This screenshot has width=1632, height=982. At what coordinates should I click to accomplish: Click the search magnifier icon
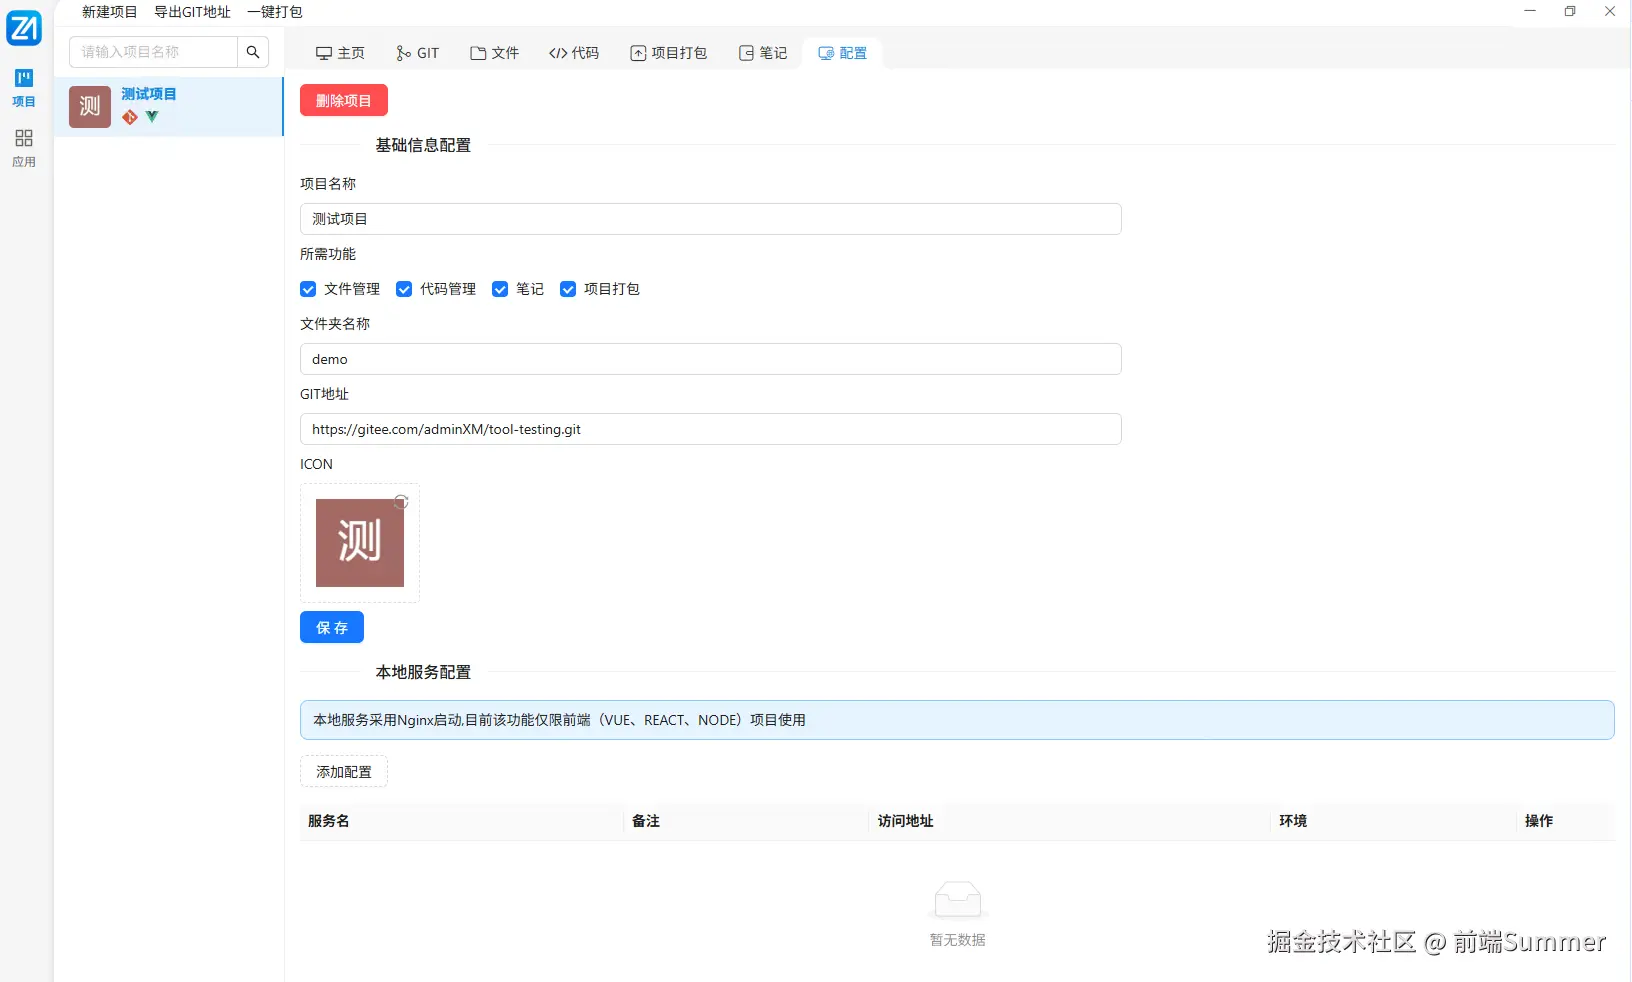click(x=253, y=52)
